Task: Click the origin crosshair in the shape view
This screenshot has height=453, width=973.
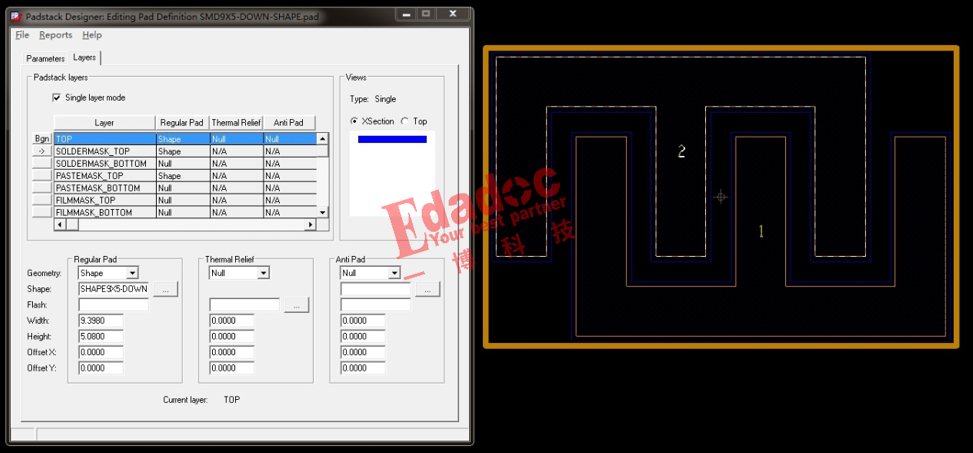Action: coord(720,197)
